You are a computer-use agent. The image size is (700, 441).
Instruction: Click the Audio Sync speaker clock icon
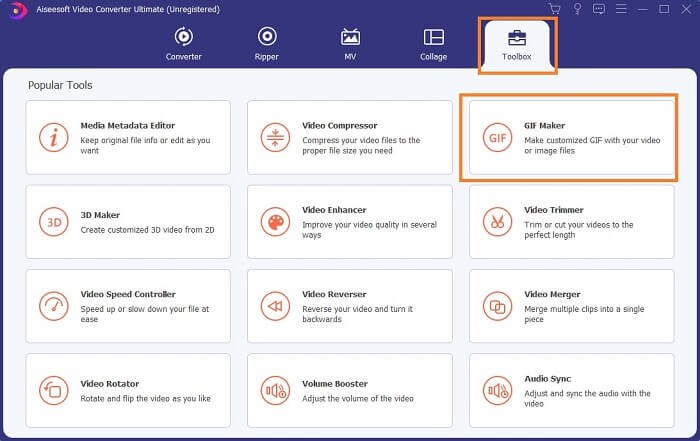[x=497, y=391]
